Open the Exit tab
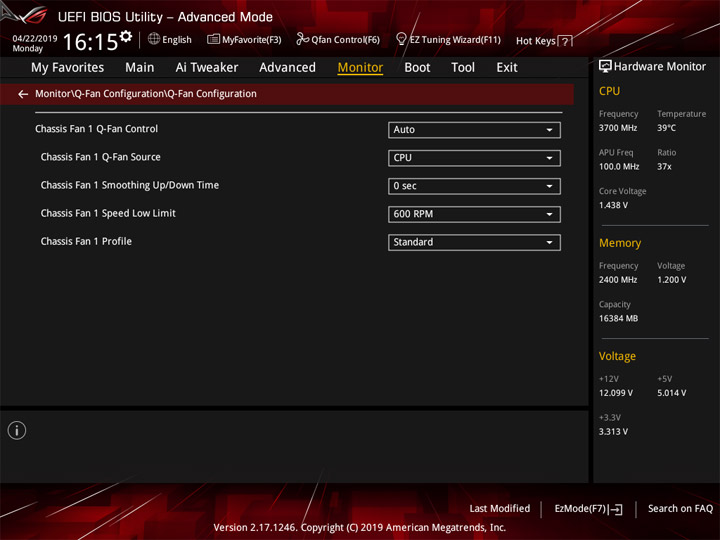Viewport: 720px width, 540px height. (x=507, y=68)
